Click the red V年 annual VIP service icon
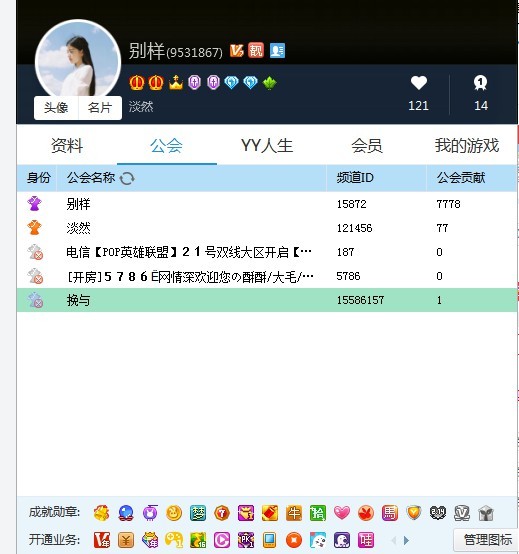519x554 pixels. [x=102, y=540]
